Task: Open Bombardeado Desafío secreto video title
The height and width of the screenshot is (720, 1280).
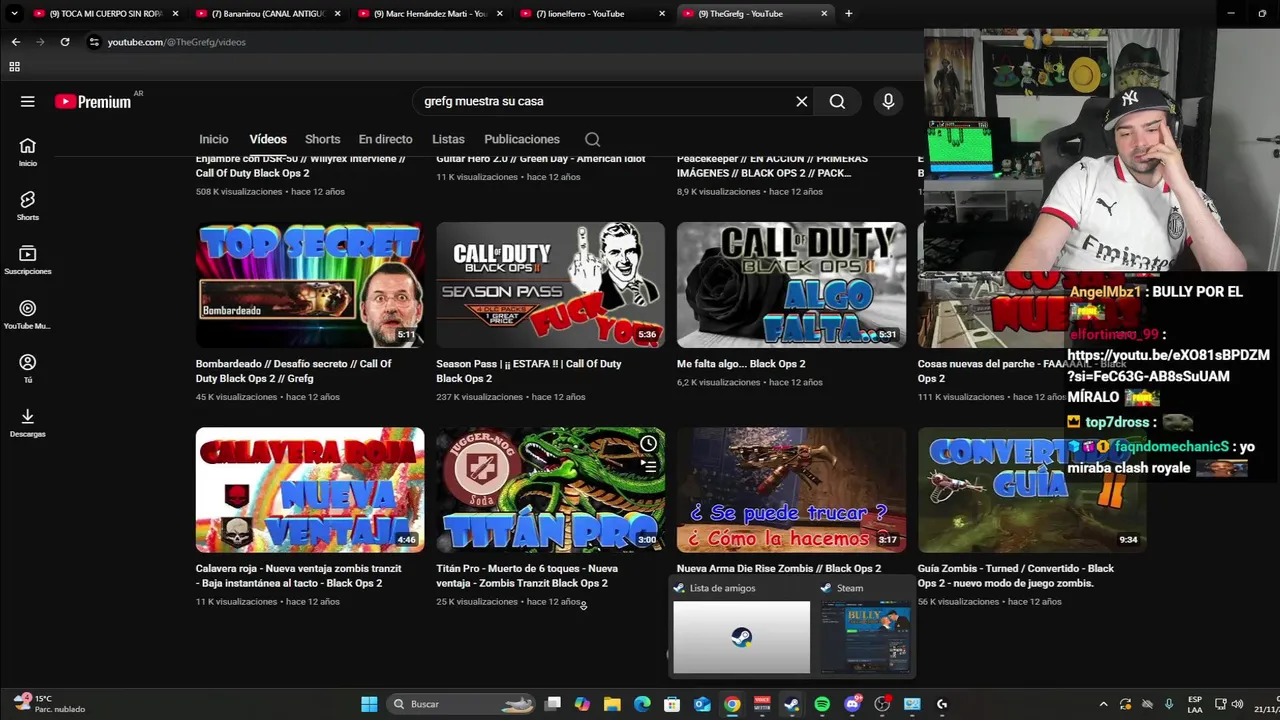Action: coord(294,371)
